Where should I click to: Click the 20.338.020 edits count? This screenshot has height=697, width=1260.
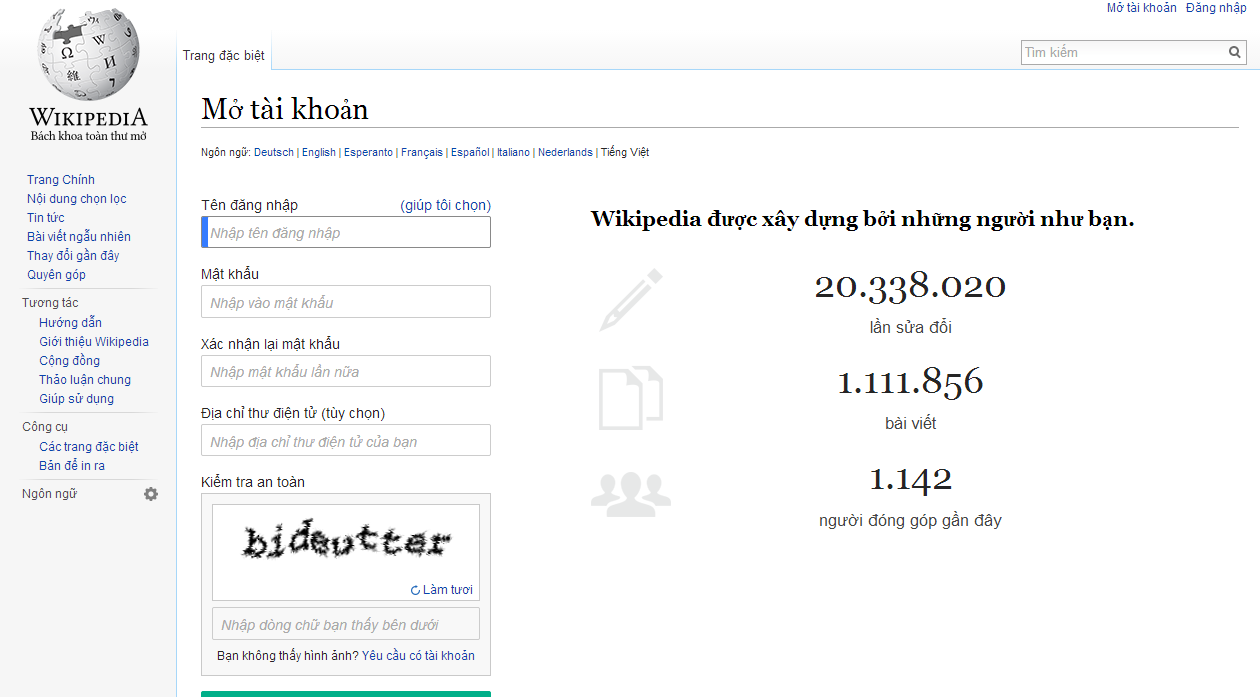tap(910, 286)
